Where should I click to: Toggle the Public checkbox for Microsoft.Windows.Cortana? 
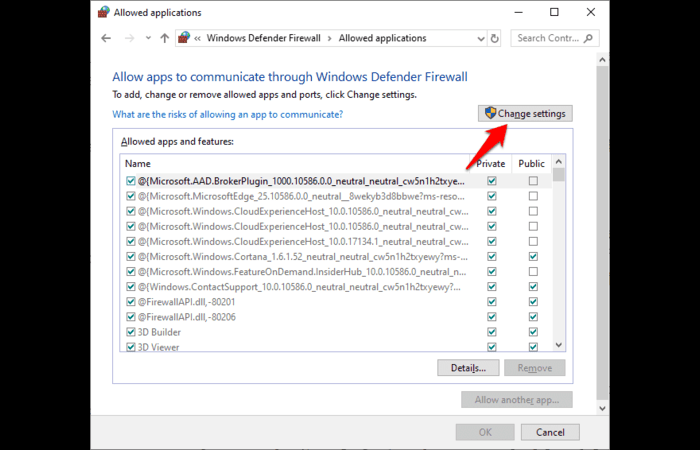coord(533,257)
